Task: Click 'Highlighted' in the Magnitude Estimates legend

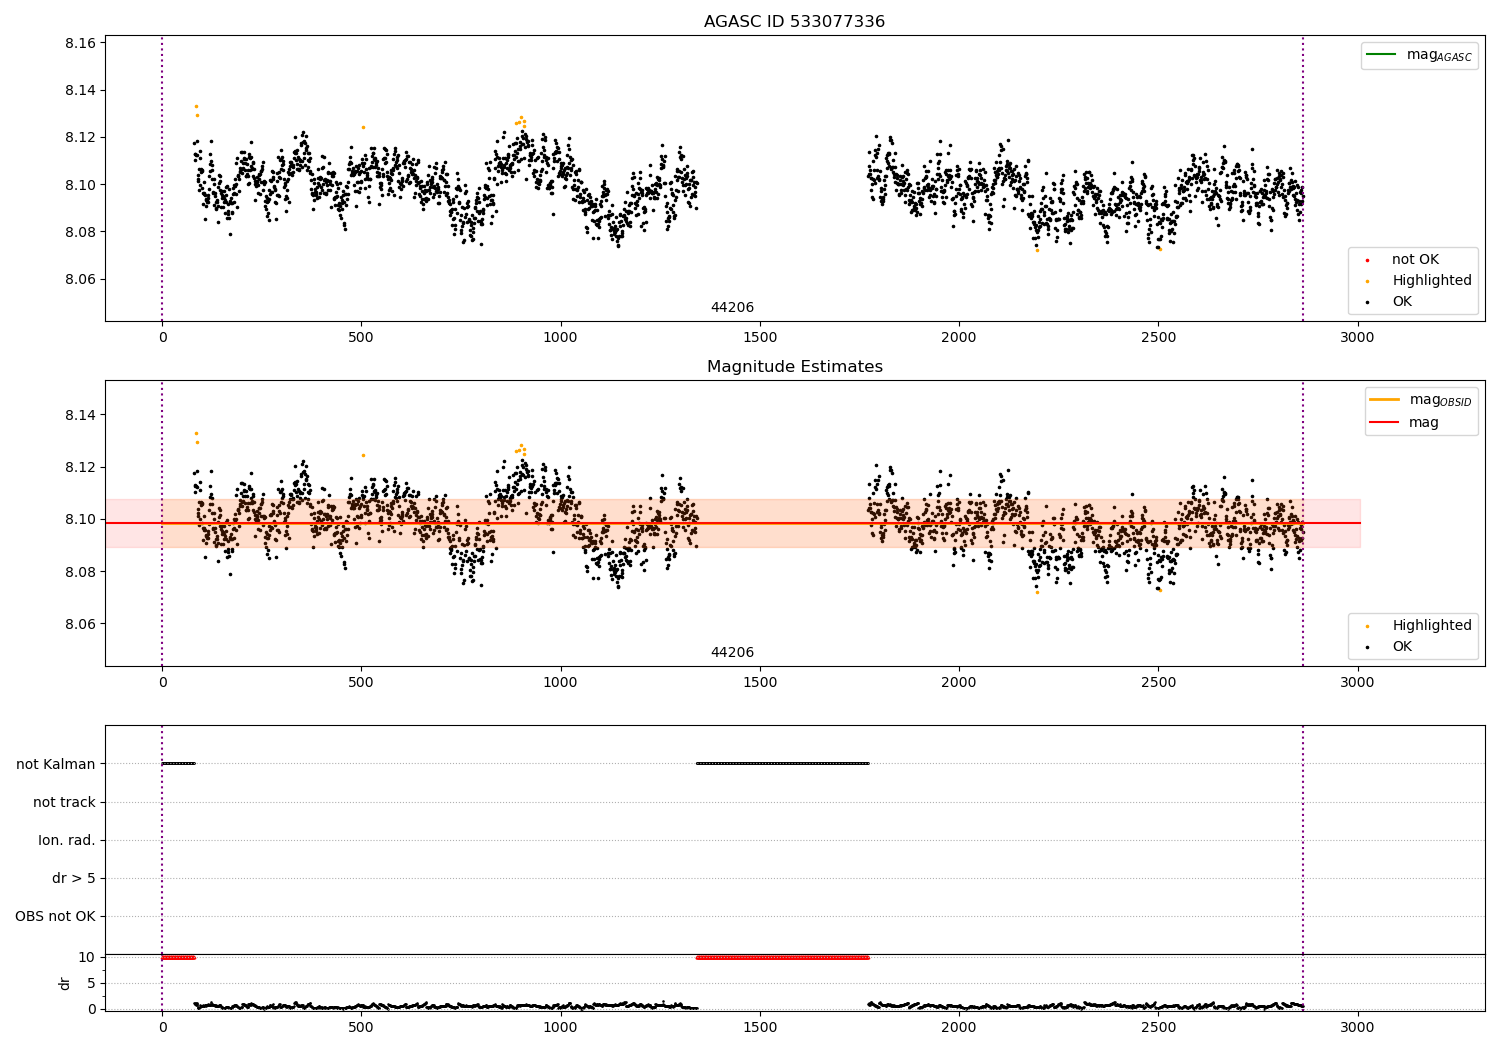Action: 1432,626
